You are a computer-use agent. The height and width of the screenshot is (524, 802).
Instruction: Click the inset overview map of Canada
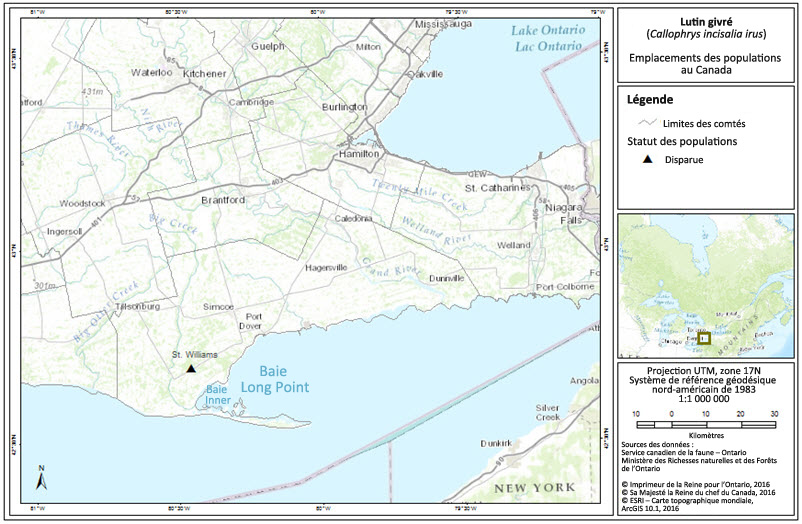click(x=707, y=286)
